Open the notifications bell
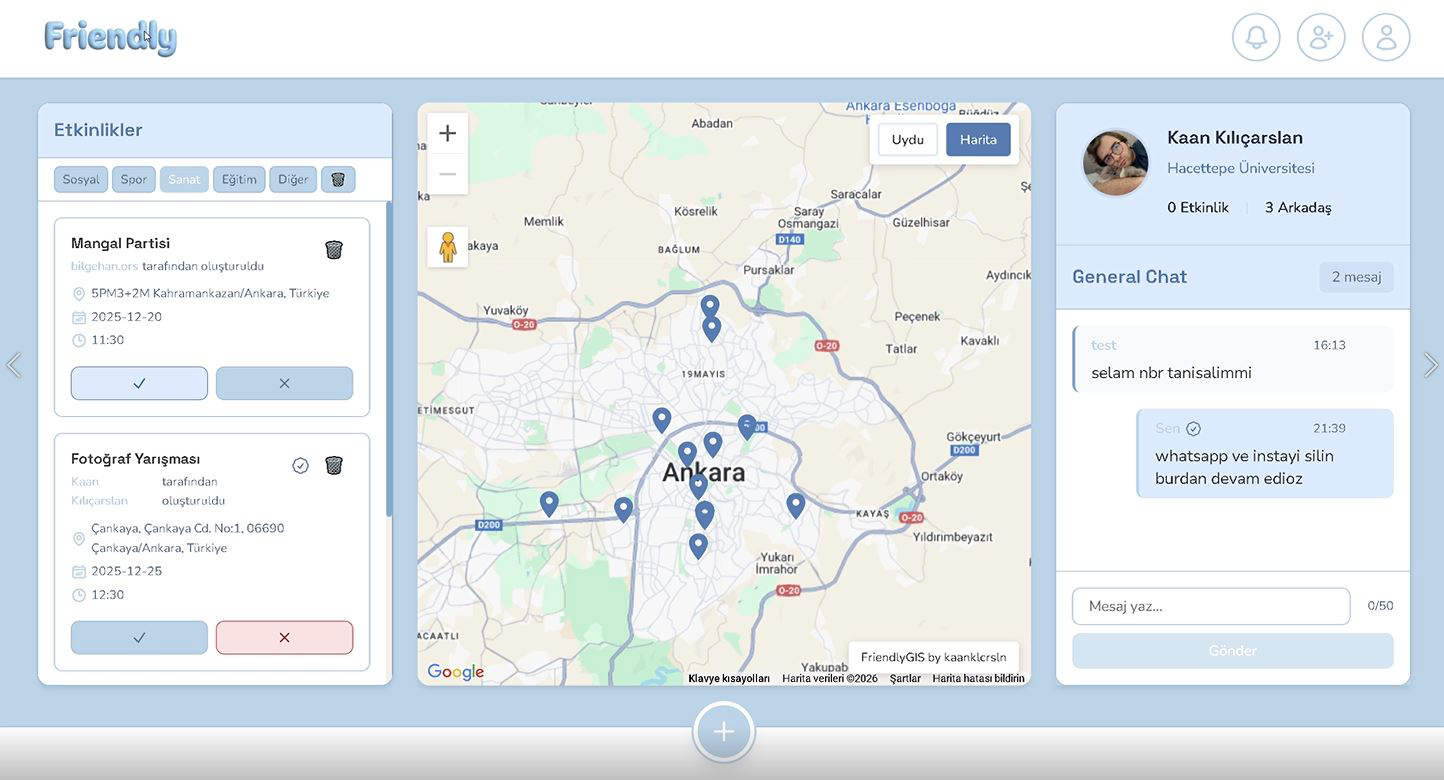The width and height of the screenshot is (1444, 780). [x=1256, y=37]
